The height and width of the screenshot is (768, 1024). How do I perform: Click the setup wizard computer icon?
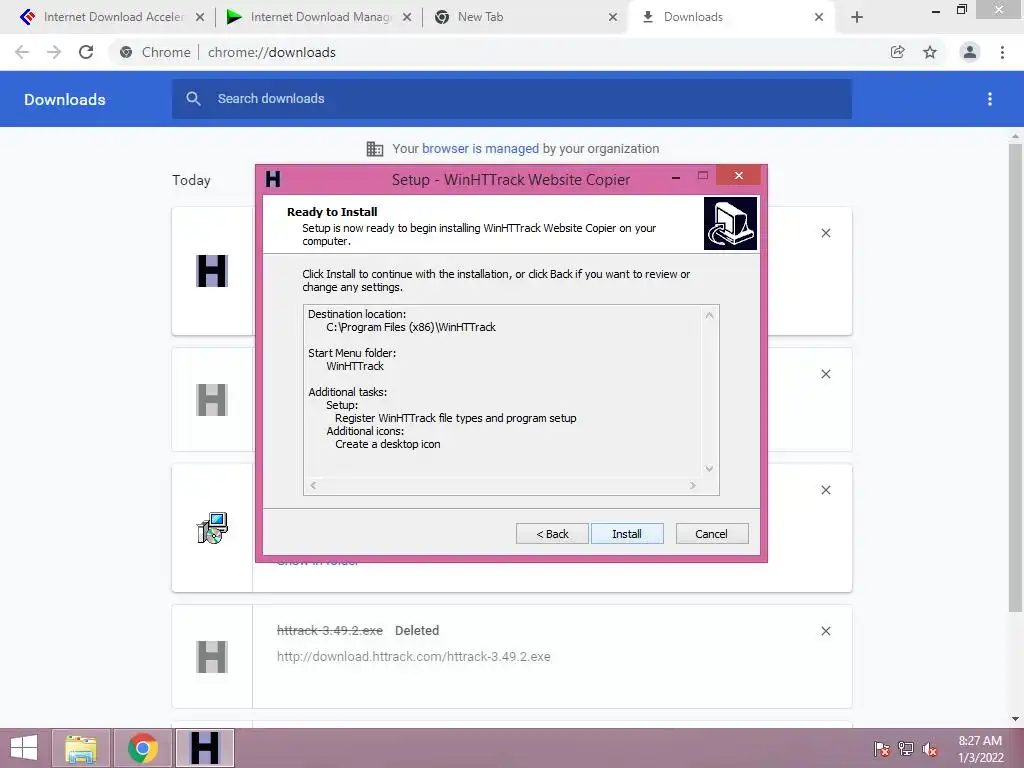(x=730, y=223)
